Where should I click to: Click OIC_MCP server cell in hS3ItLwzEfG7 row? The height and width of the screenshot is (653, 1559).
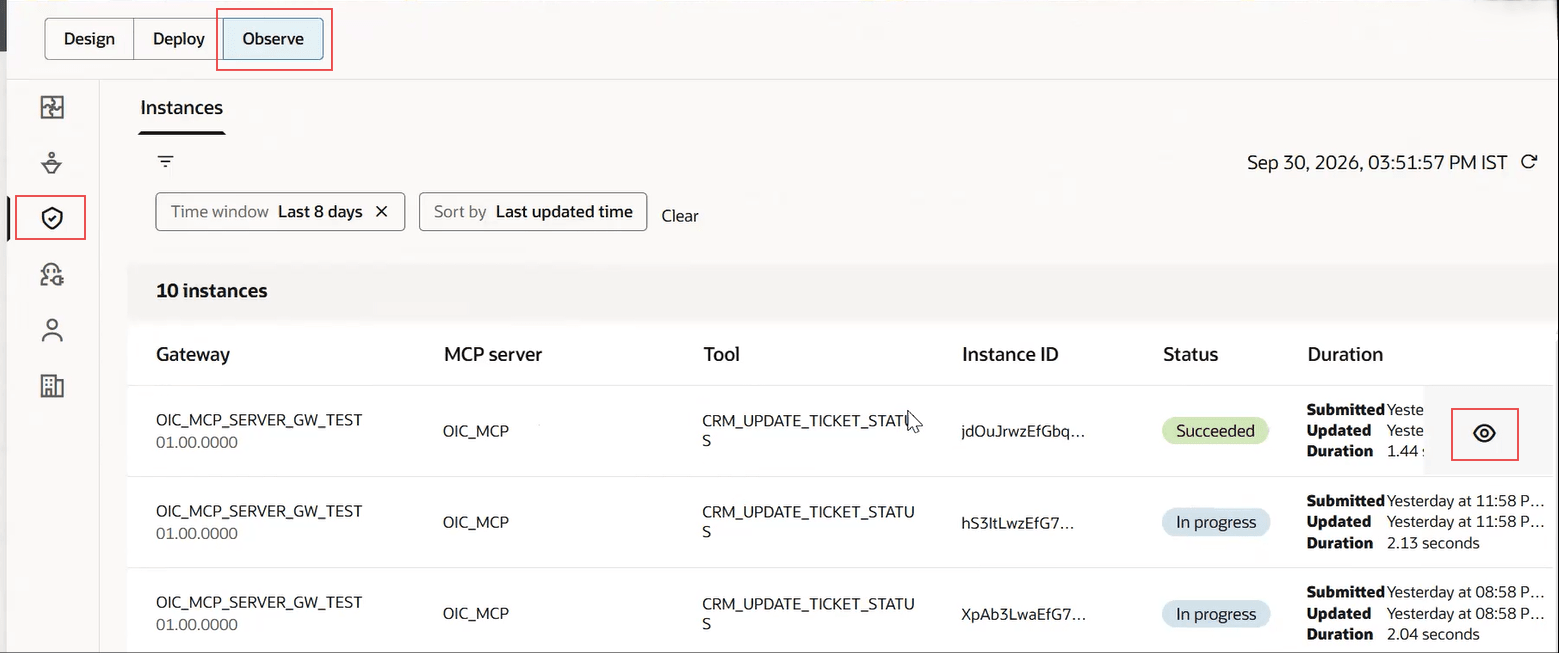tap(476, 522)
